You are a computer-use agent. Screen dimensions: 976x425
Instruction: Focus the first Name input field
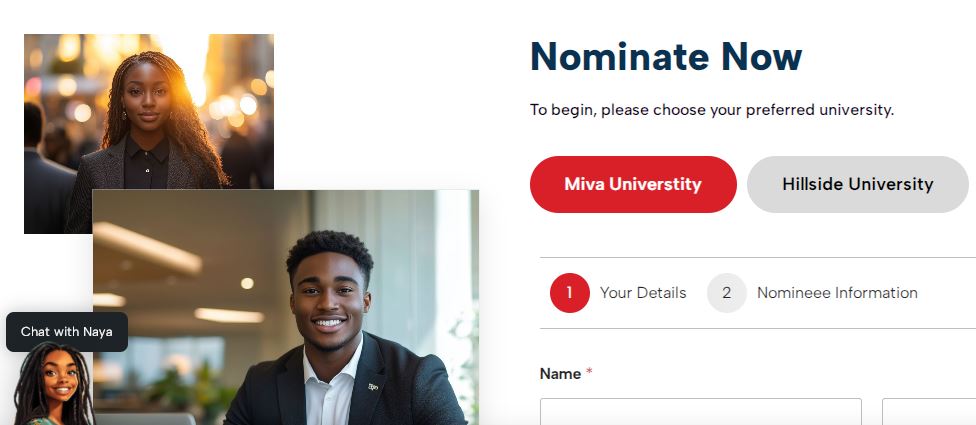[700, 411]
